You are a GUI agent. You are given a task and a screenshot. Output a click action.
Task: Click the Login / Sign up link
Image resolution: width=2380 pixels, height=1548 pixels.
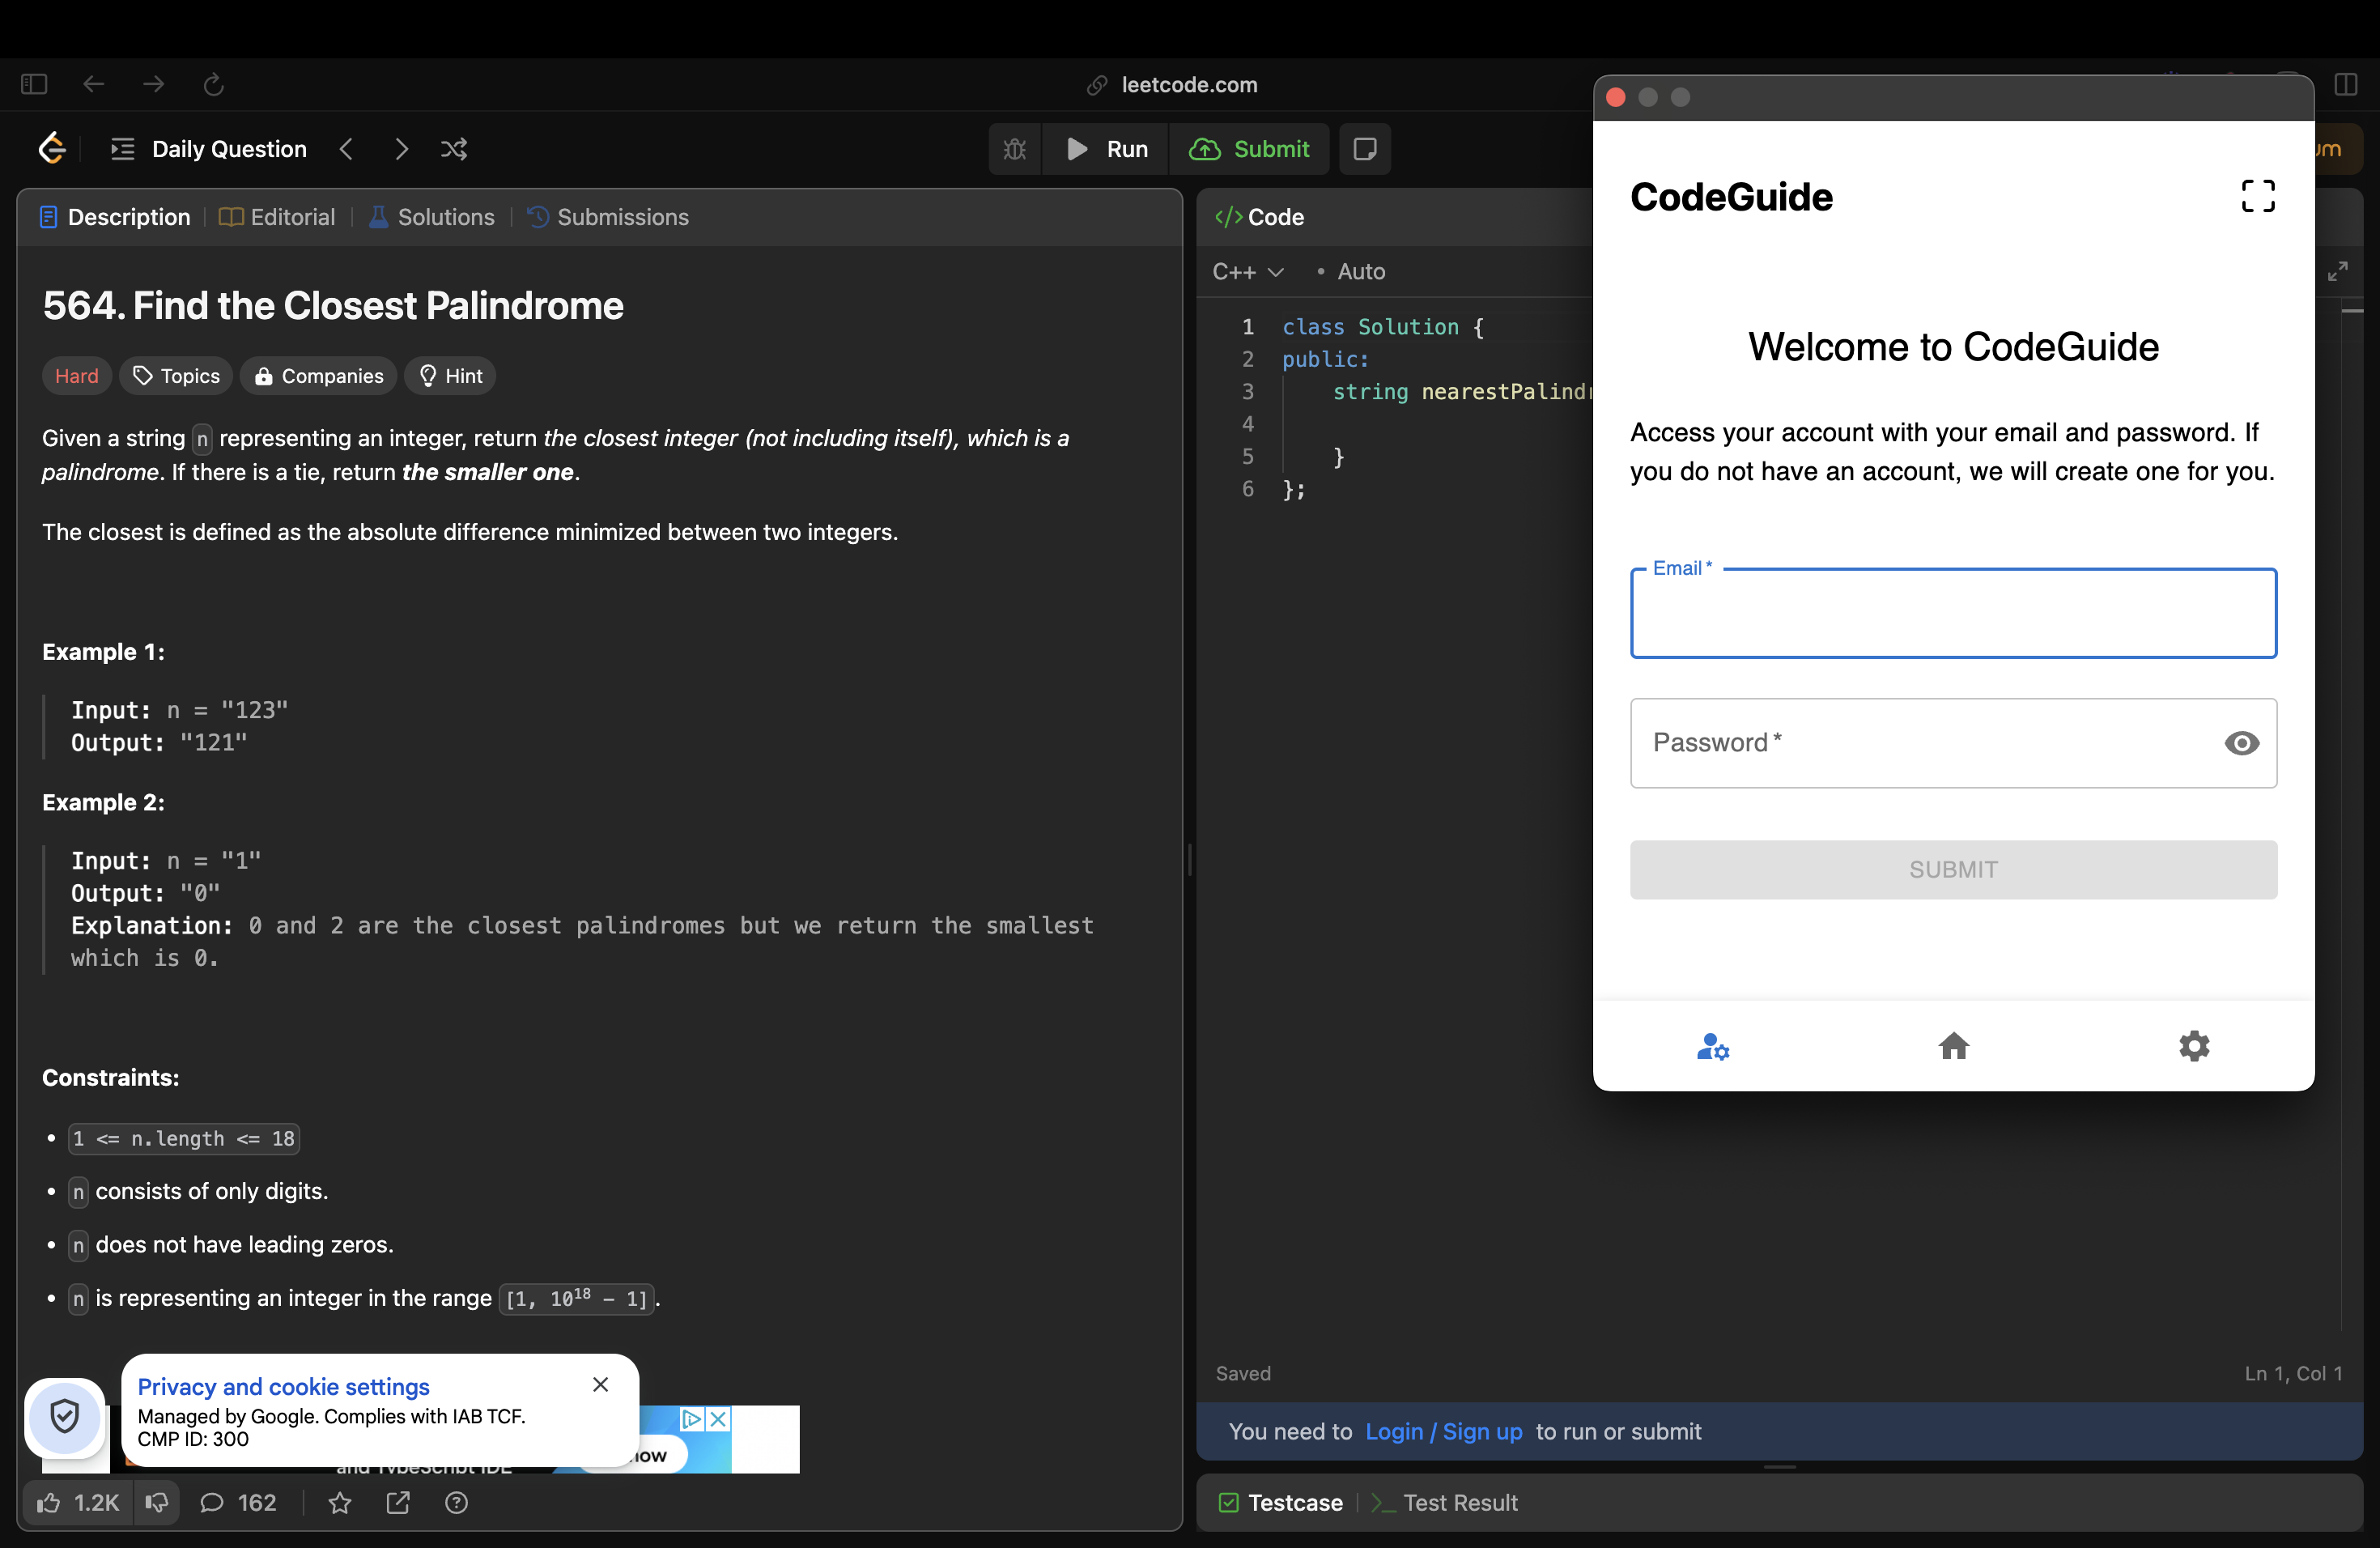coord(1443,1431)
